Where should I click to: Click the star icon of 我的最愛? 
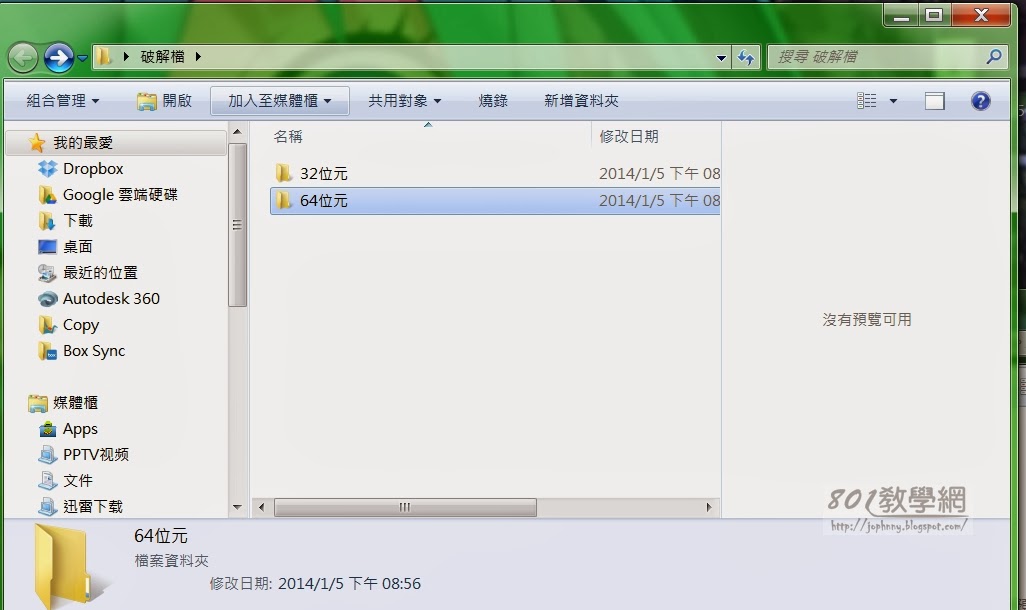point(37,143)
